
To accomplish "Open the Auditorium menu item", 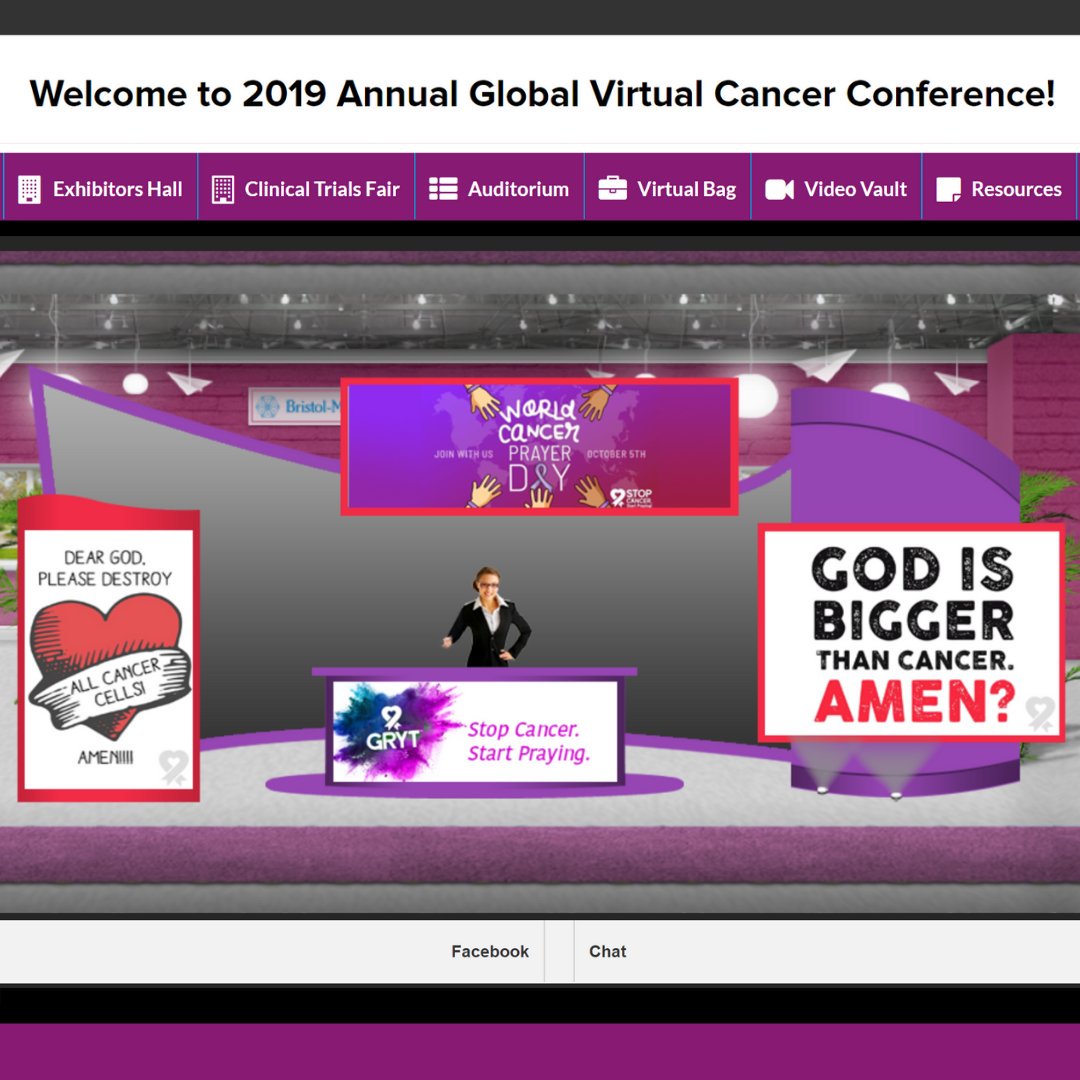I will click(x=500, y=187).
